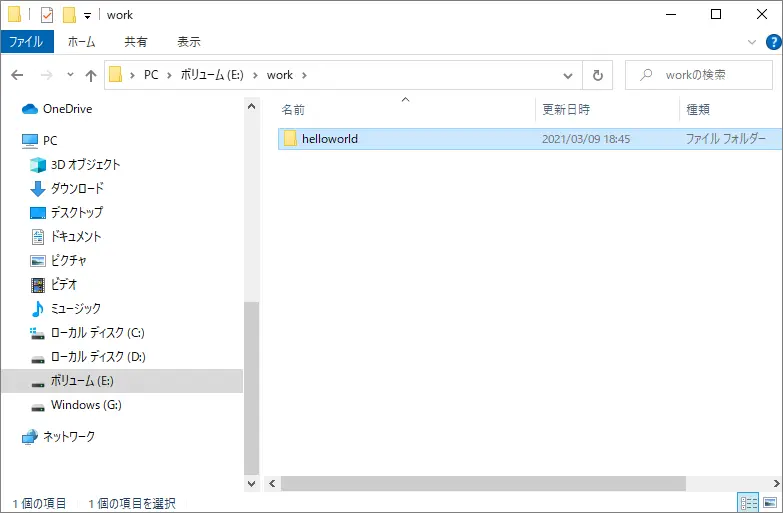Select the OneDrive cloud icon in sidebar
783x513 pixels.
[30, 109]
